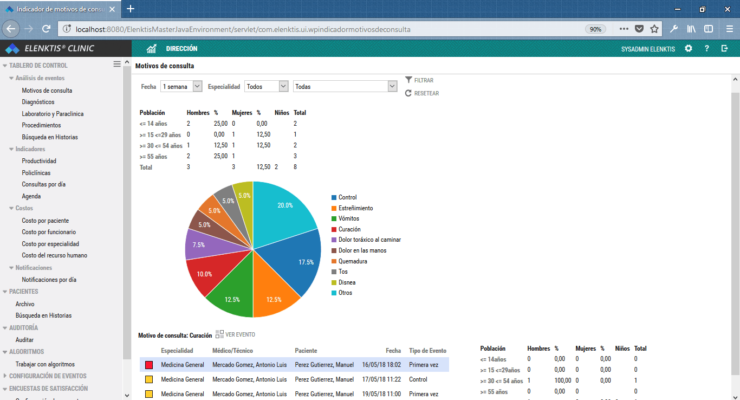Viewport: 740px width, 400px height.
Task: Click the Dirección chart icon
Action: coord(151,48)
